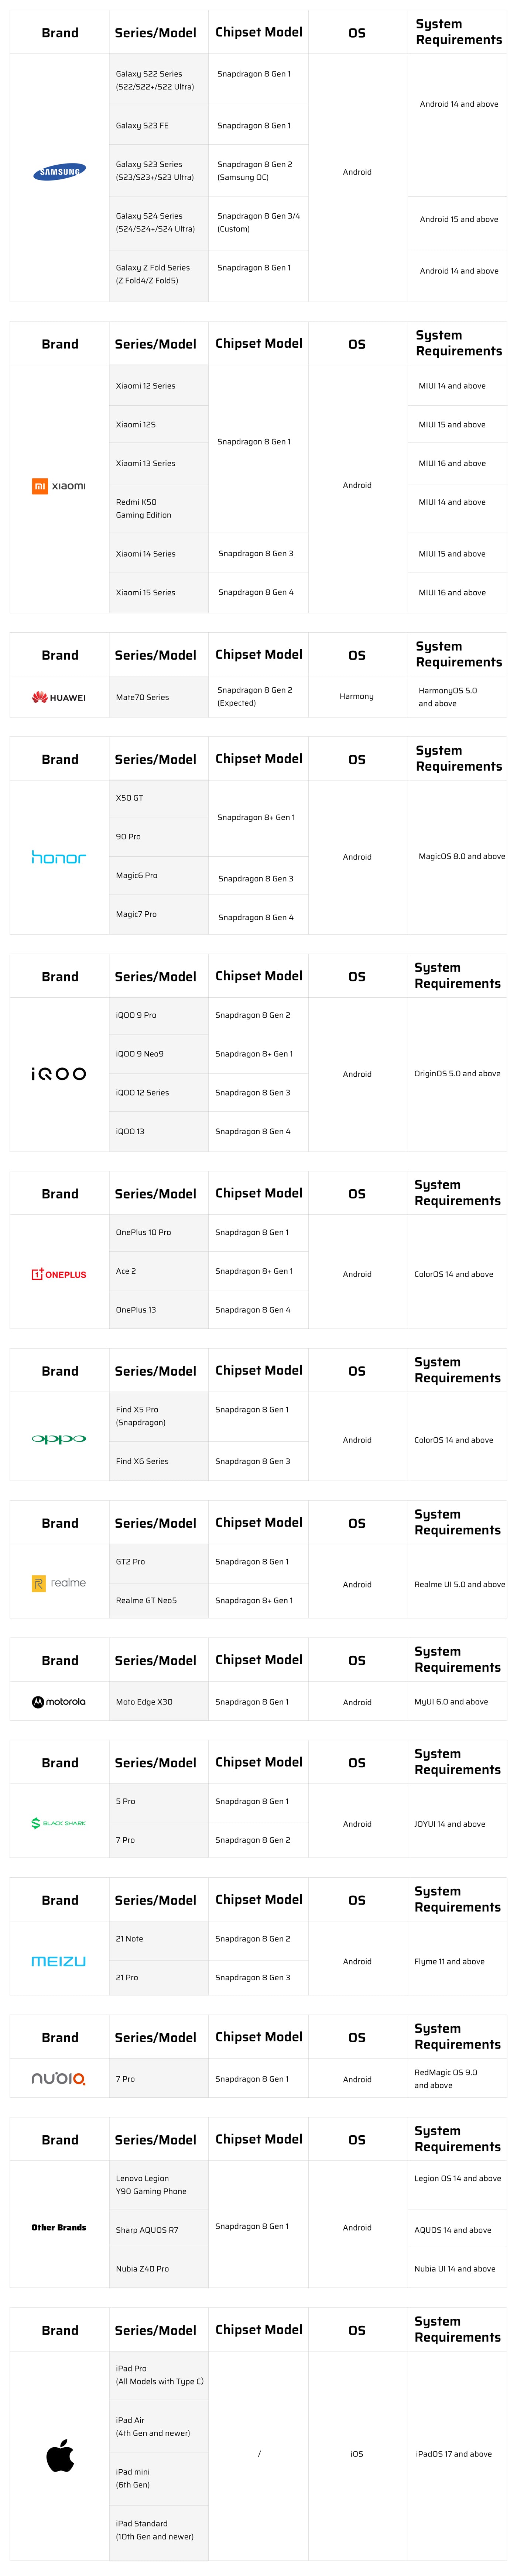Click the Black Shark logo
The width and height of the screenshot is (517, 2576).
click(59, 1823)
